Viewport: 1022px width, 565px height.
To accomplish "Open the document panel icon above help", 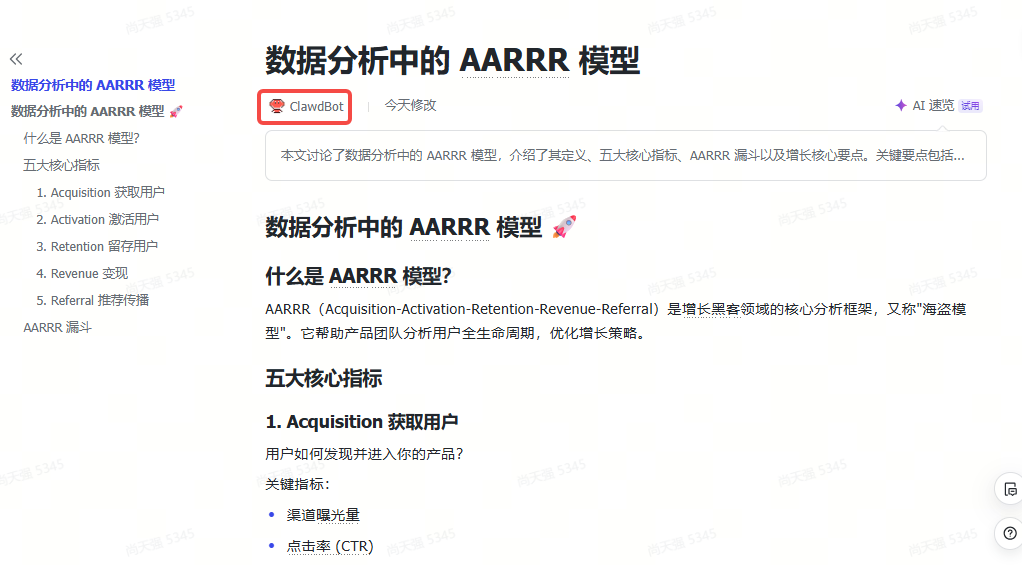I will click(1010, 489).
